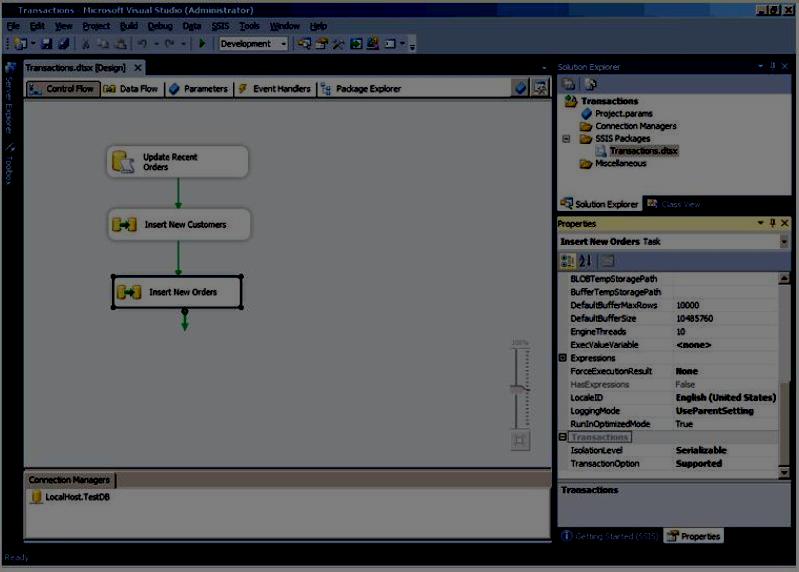This screenshot has height=572, width=799.
Task: Open the Undo history dropdown arrow
Action: click(156, 44)
